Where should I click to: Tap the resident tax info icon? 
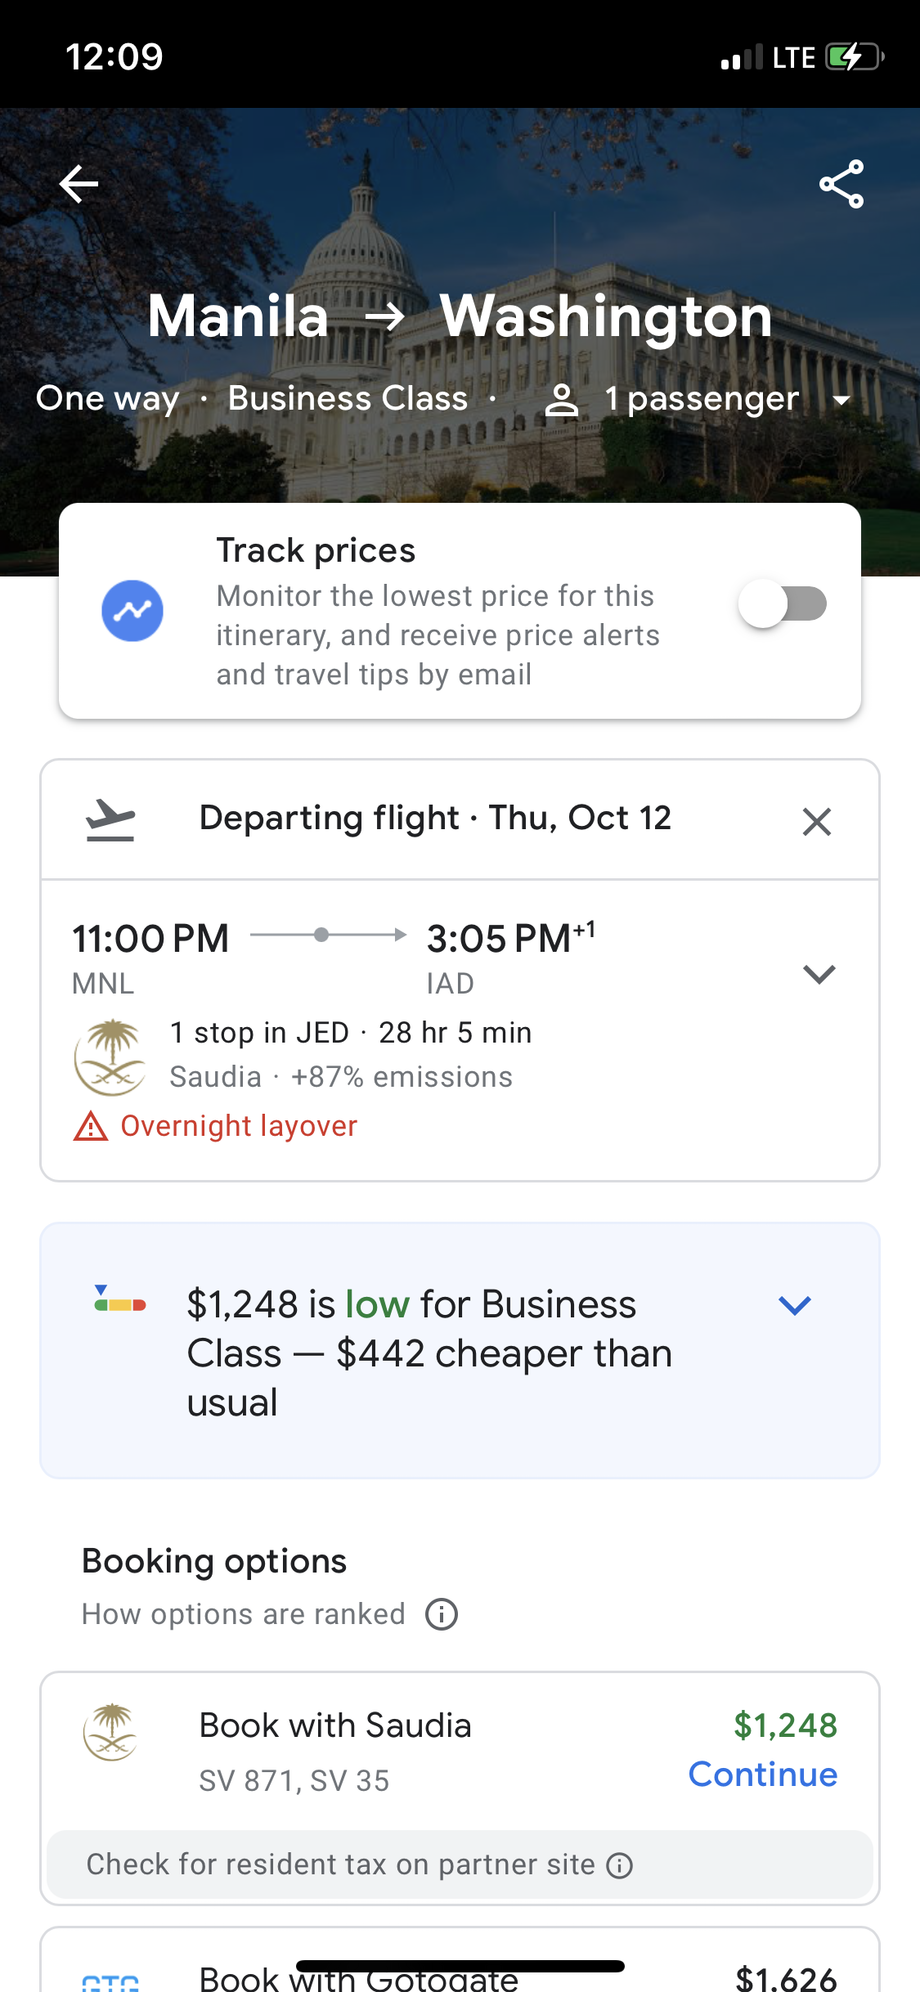click(620, 1865)
